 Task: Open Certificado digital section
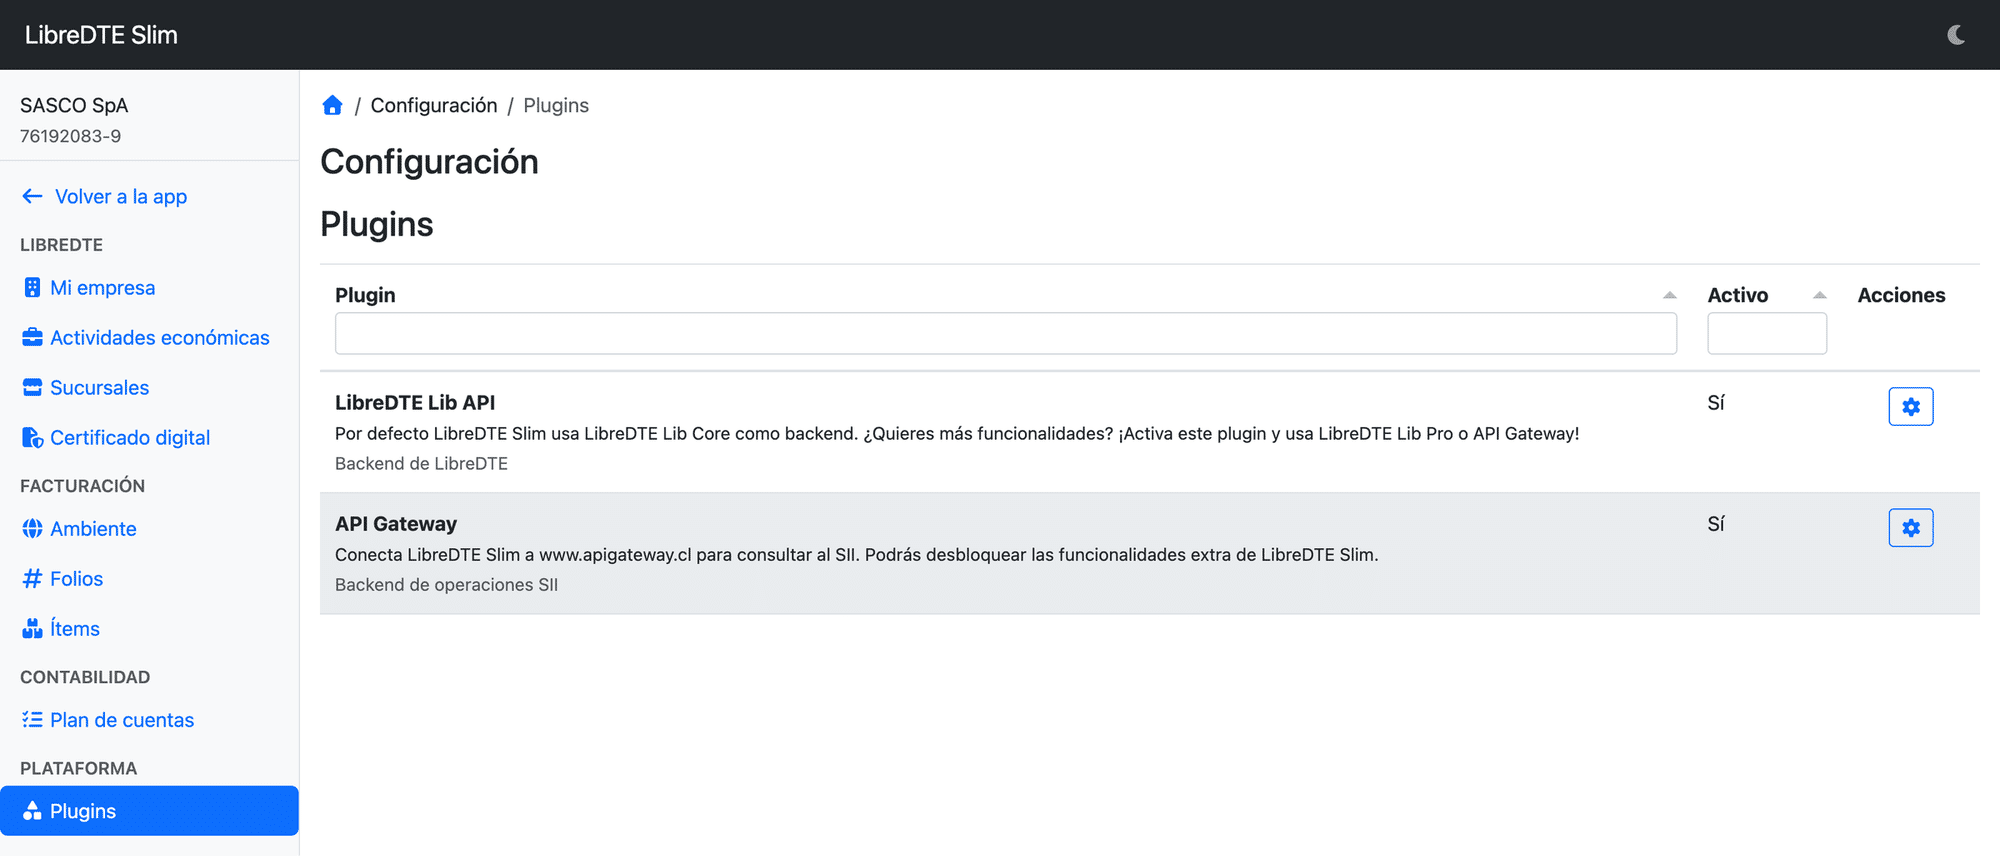click(130, 438)
